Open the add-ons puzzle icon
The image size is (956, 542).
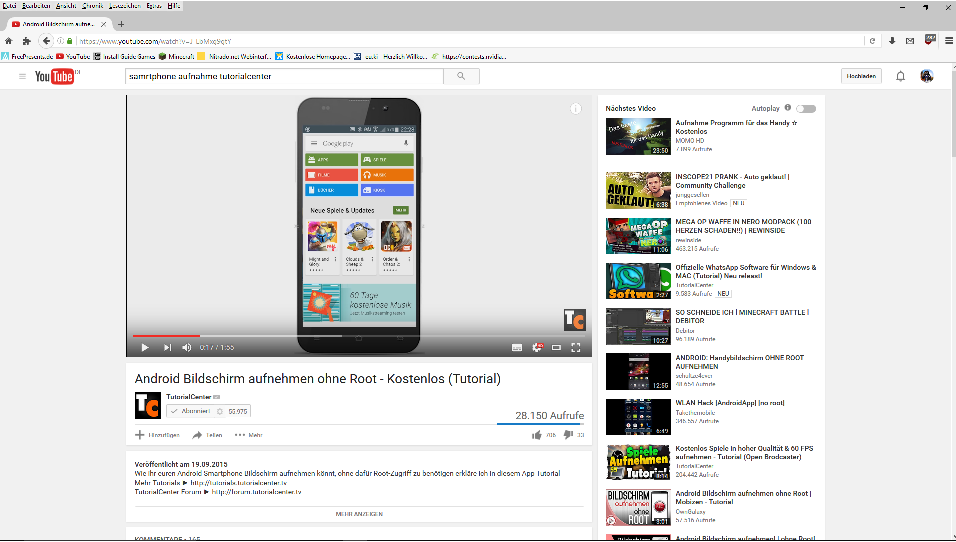(x=26, y=41)
